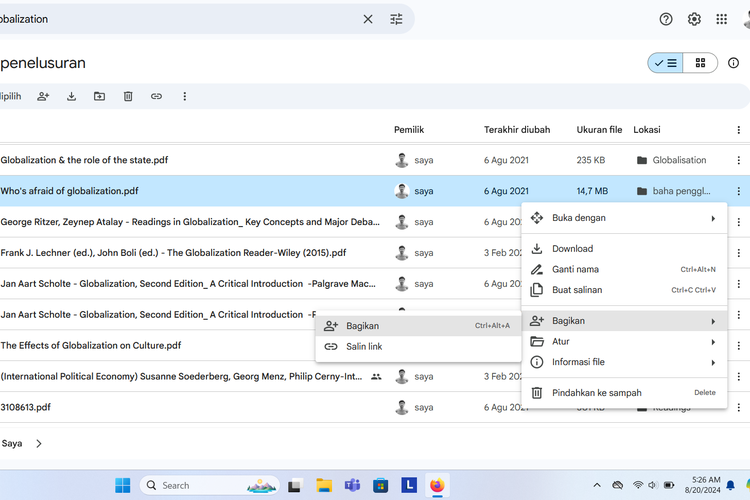
Task: Select Ganti nama from context menu
Action: [x=575, y=269]
